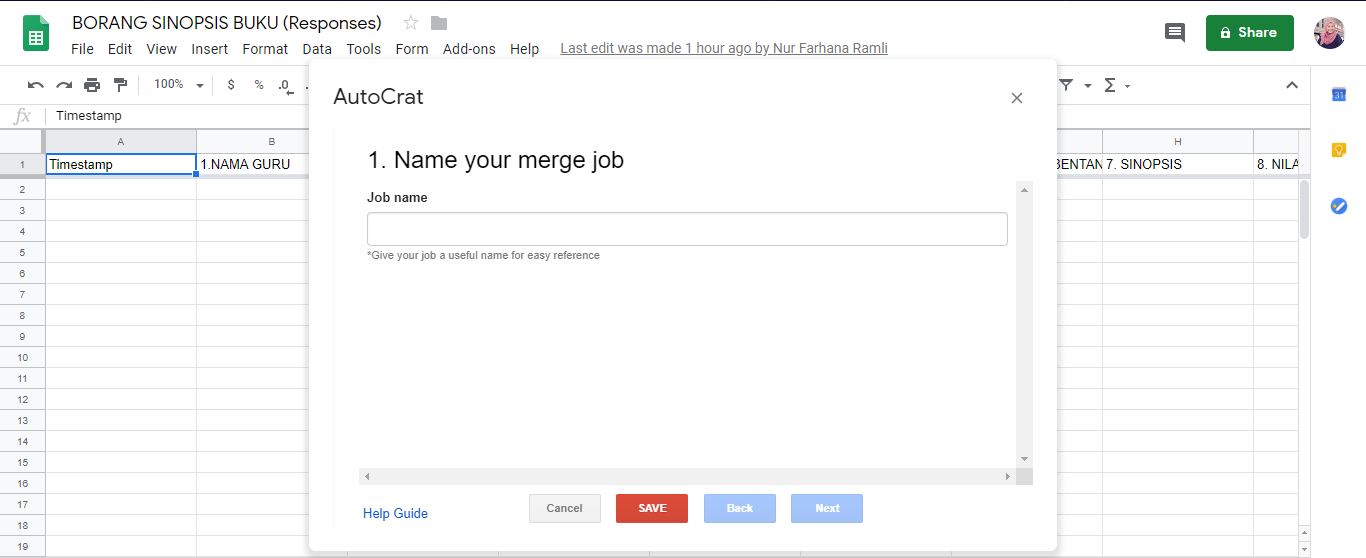1366x558 pixels.
Task: Click the Job name text field
Action: [x=687, y=229]
